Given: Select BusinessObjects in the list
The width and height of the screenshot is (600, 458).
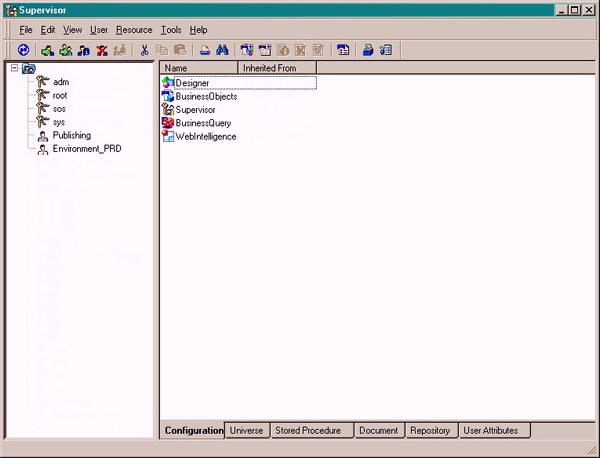Looking at the screenshot, I should point(206,96).
